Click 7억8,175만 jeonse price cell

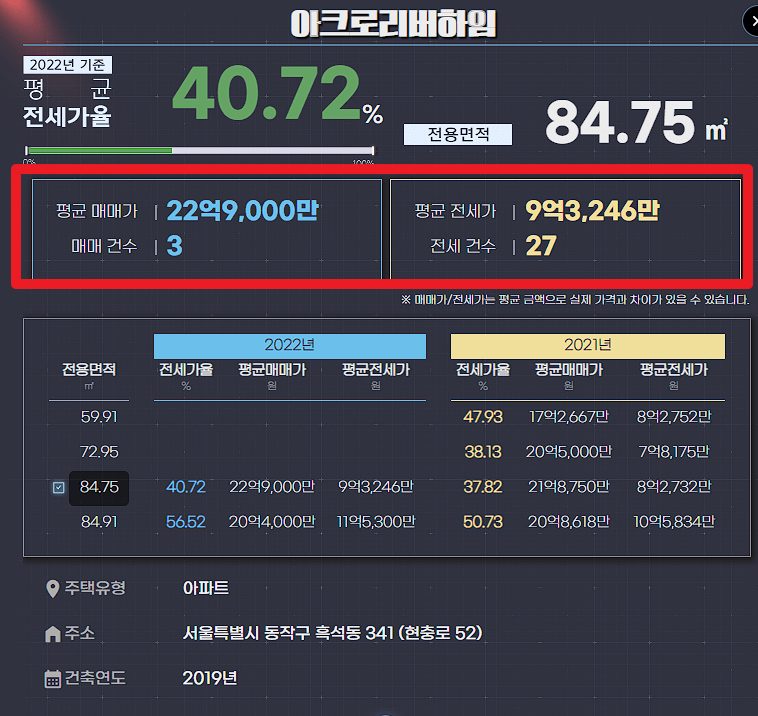[x=674, y=452]
